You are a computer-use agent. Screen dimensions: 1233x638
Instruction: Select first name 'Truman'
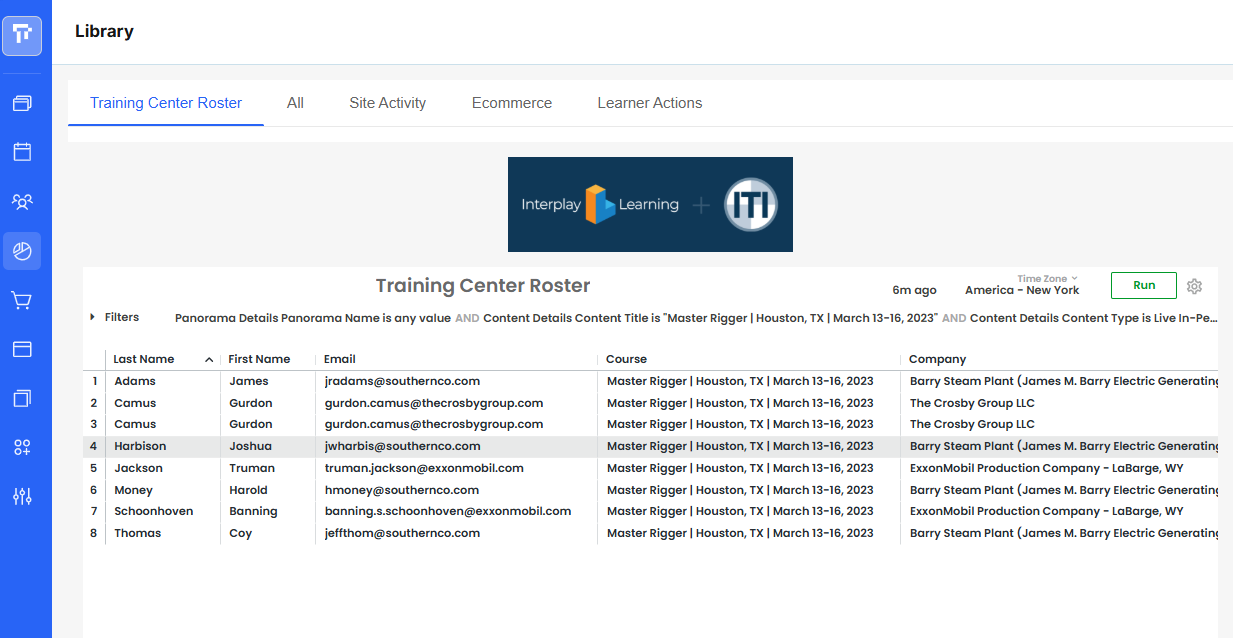coord(251,468)
